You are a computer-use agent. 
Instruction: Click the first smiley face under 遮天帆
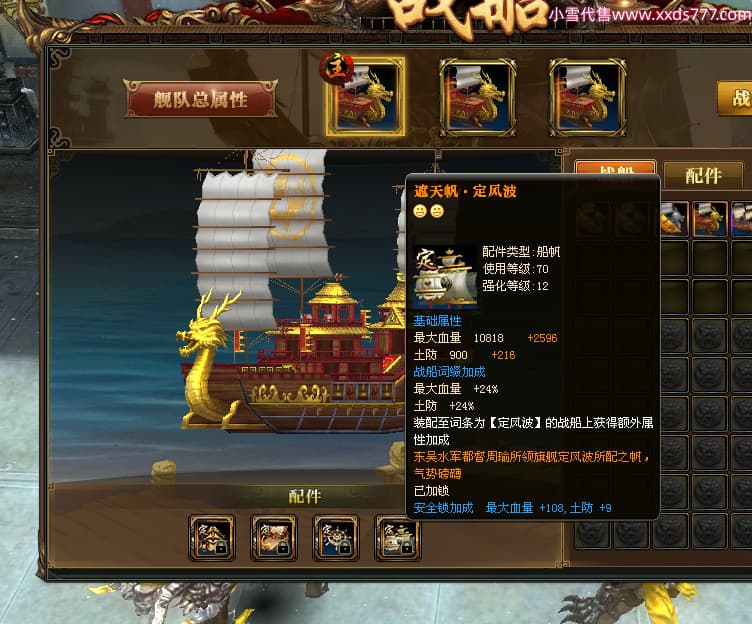[420, 211]
